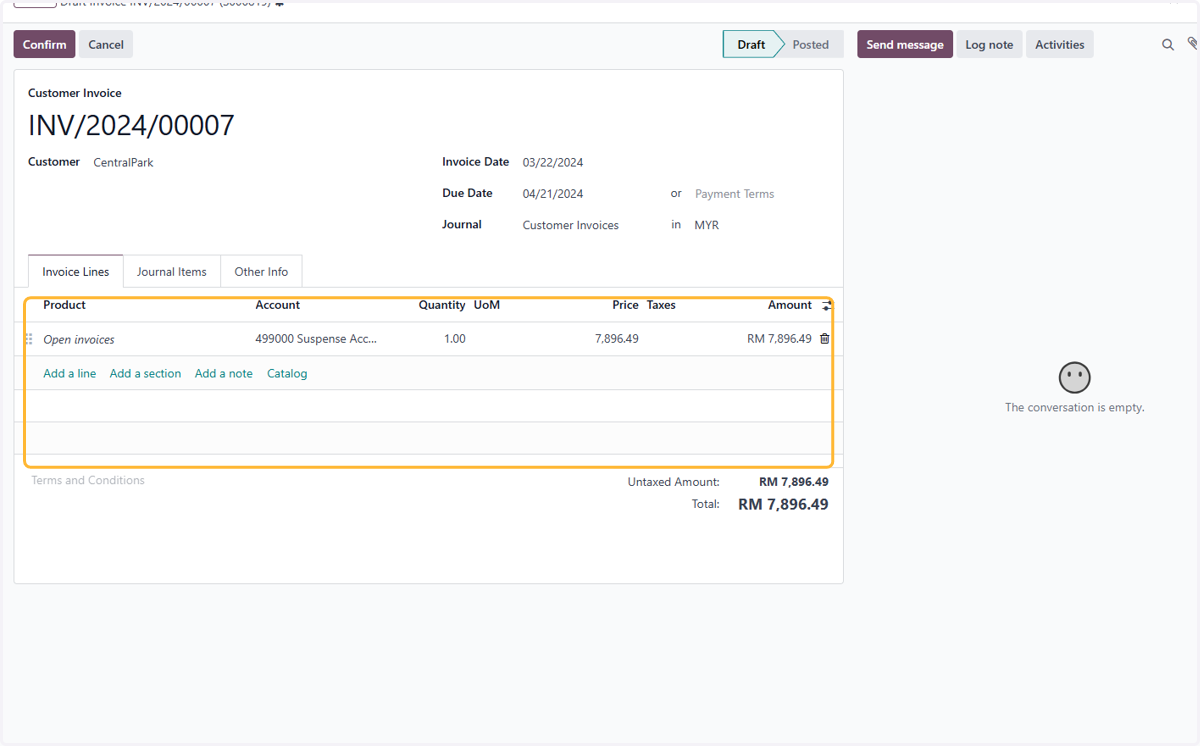Grab the drag handle of Open invoices row
The image size is (1200, 746).
[x=29, y=339]
